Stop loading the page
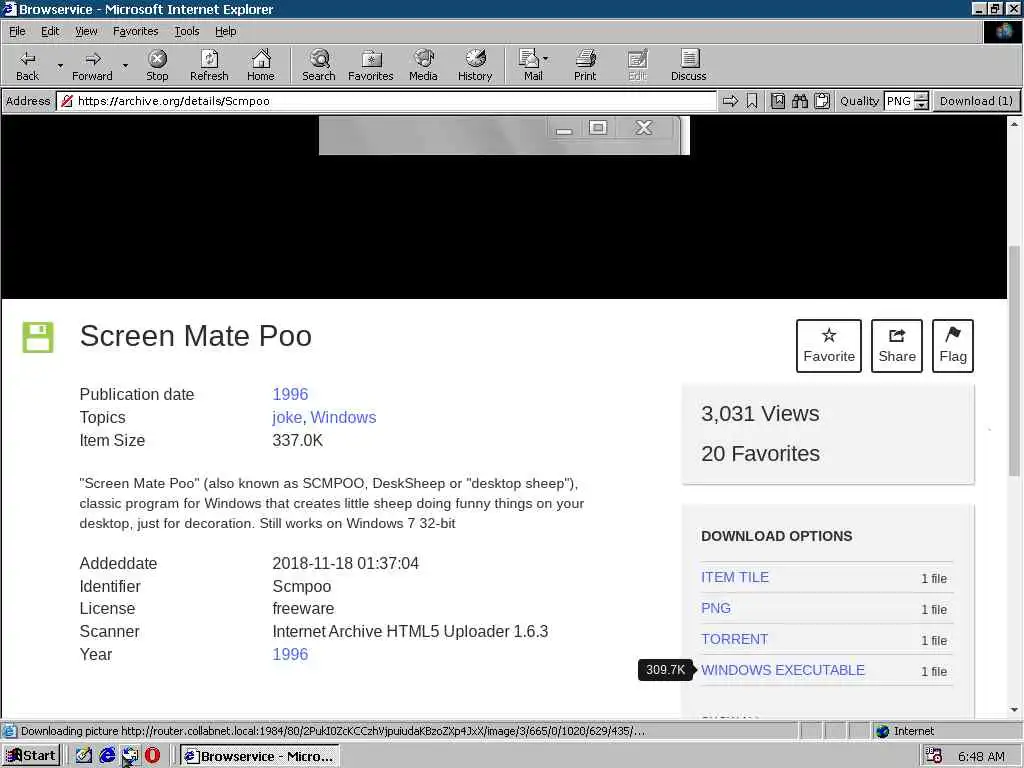The width and height of the screenshot is (1024, 768). (x=157, y=65)
